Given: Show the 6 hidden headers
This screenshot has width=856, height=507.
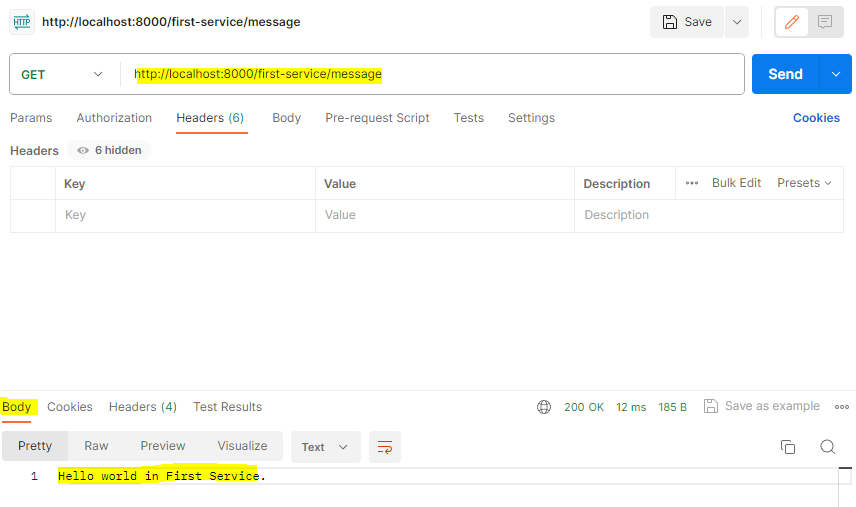Looking at the screenshot, I should pos(110,150).
